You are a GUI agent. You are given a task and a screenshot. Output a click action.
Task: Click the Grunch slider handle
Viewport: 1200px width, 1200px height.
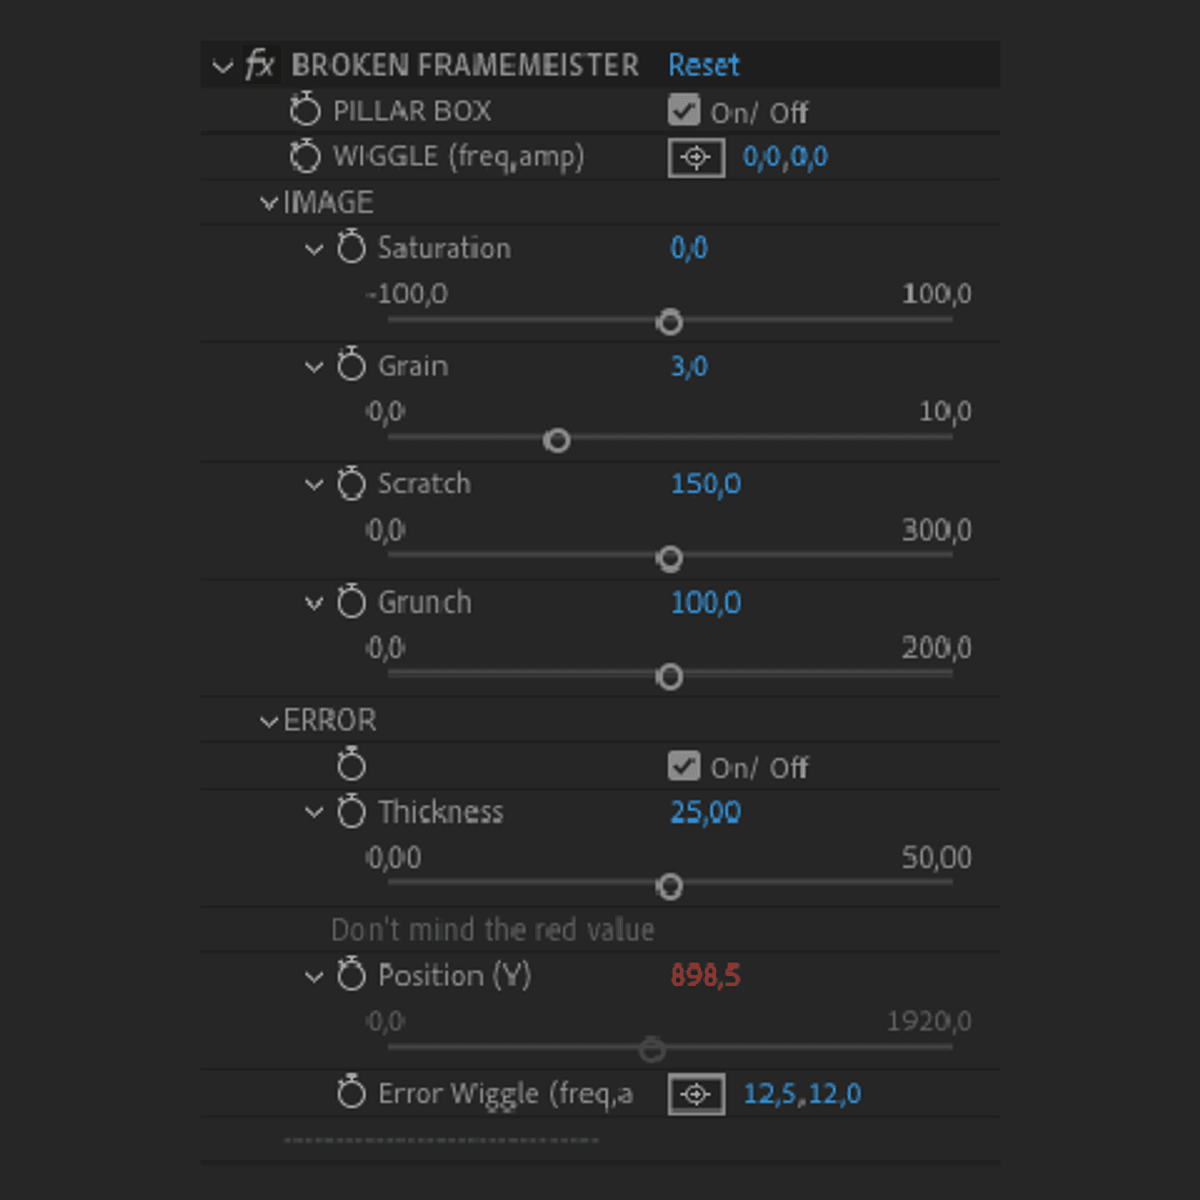(670, 677)
